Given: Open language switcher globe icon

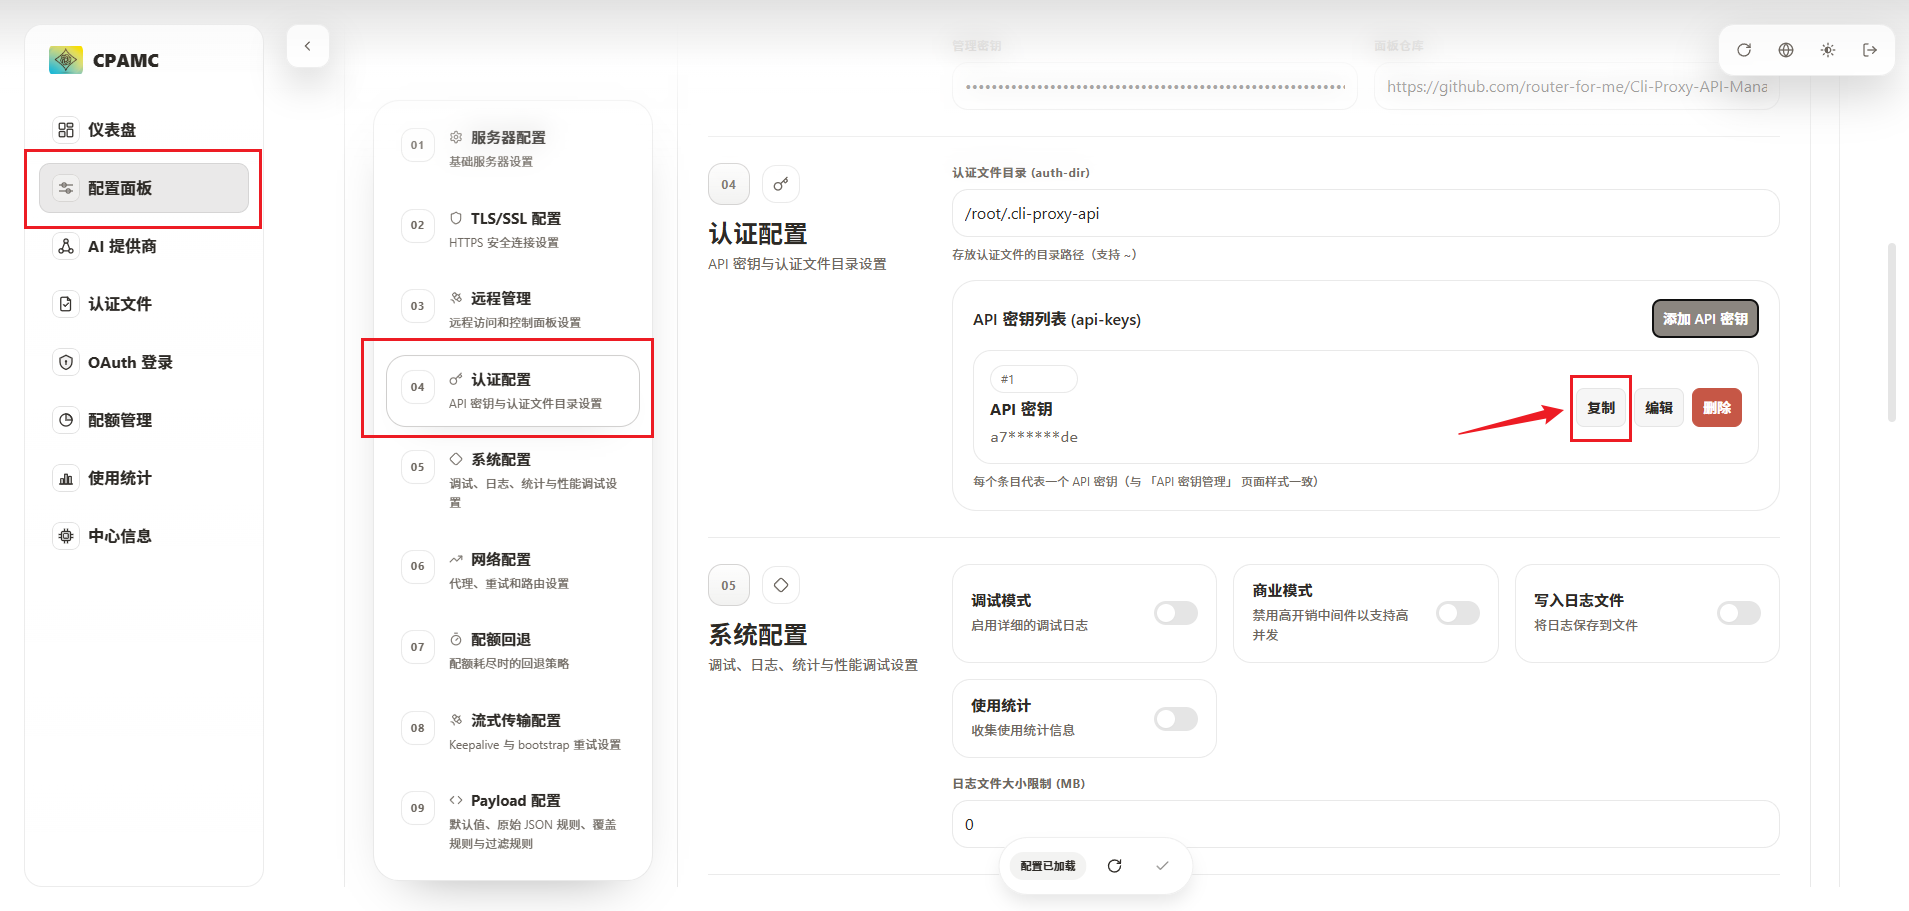Looking at the screenshot, I should 1786,50.
